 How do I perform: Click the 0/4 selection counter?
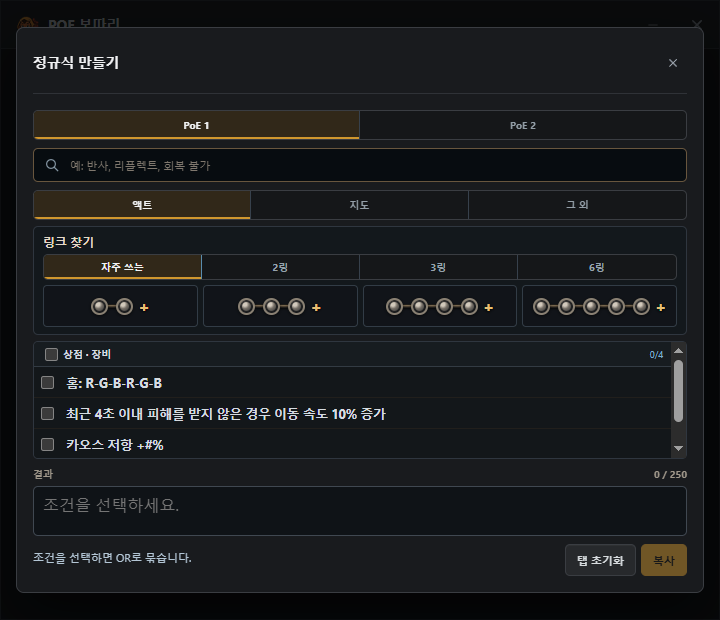(656, 355)
